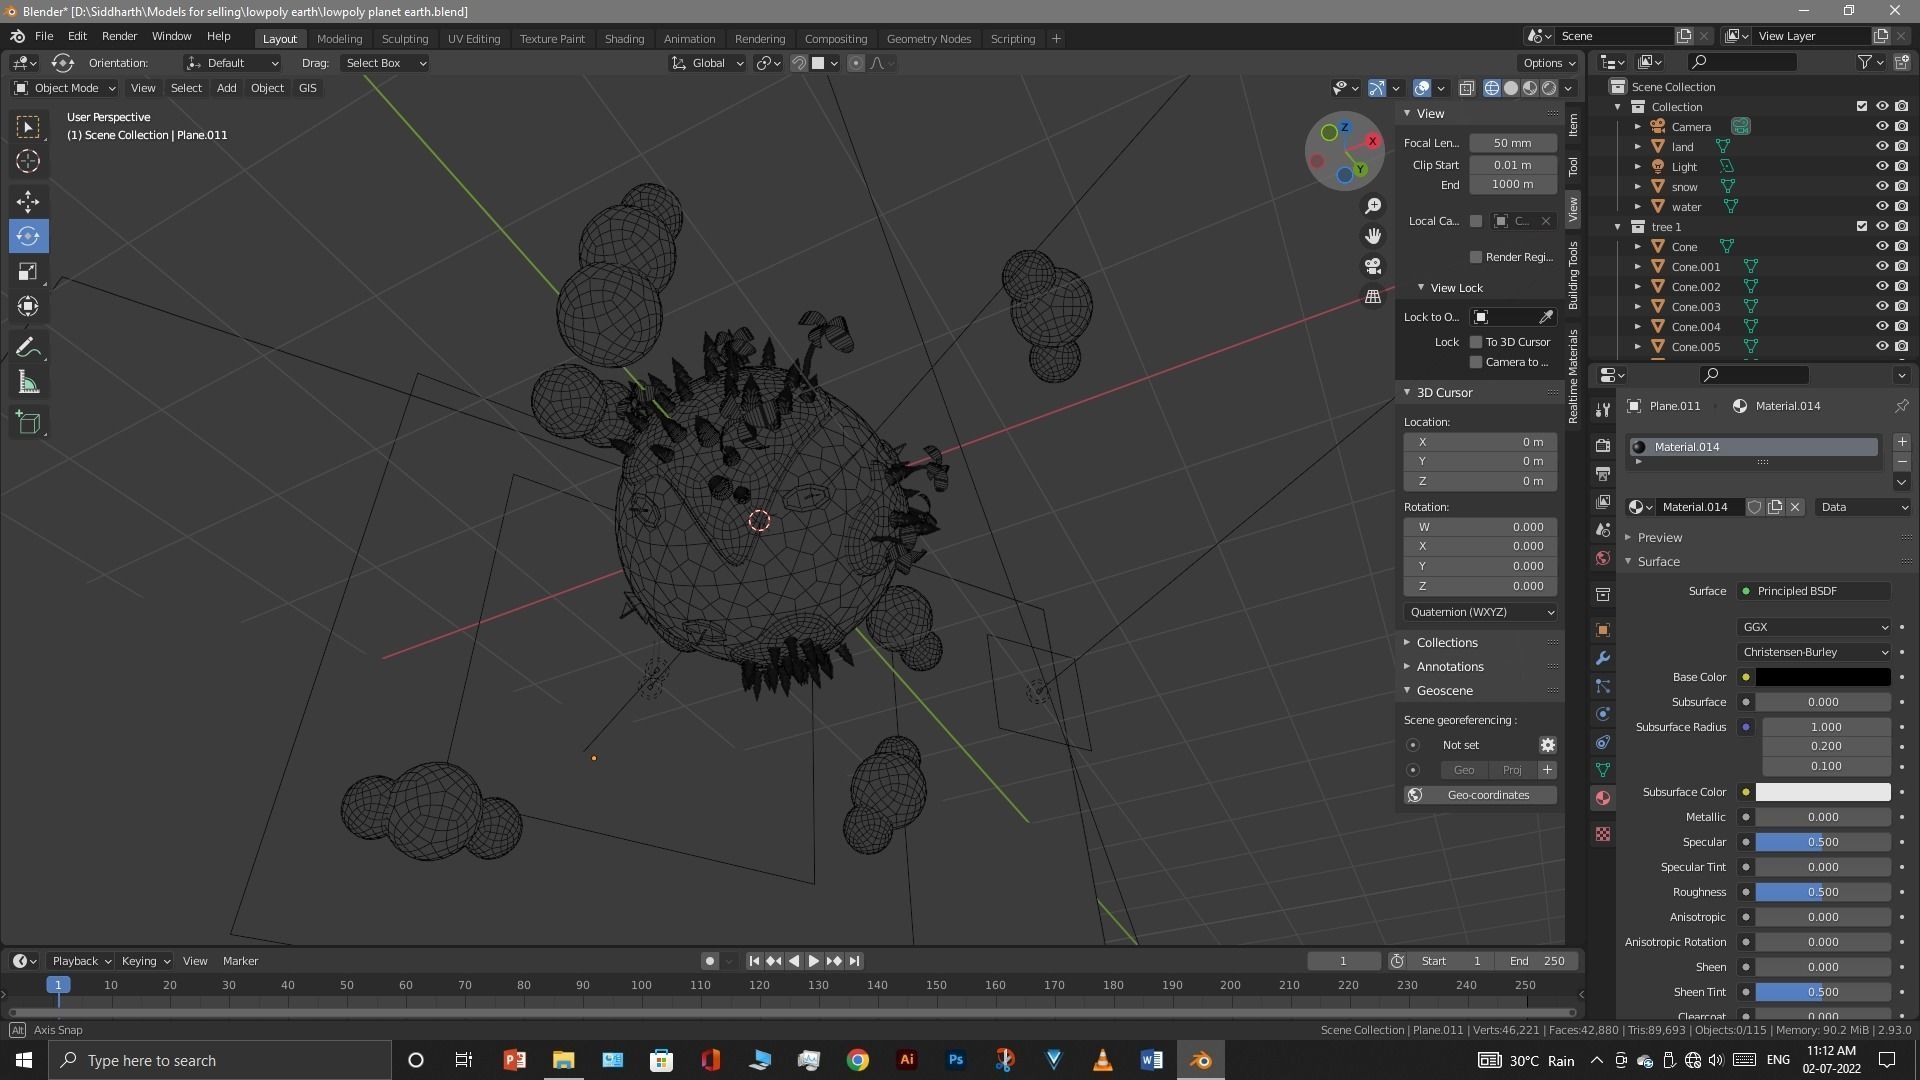Click the Principled BSDF surface button
Image resolution: width=1920 pixels, height=1080 pixels.
click(x=1814, y=591)
